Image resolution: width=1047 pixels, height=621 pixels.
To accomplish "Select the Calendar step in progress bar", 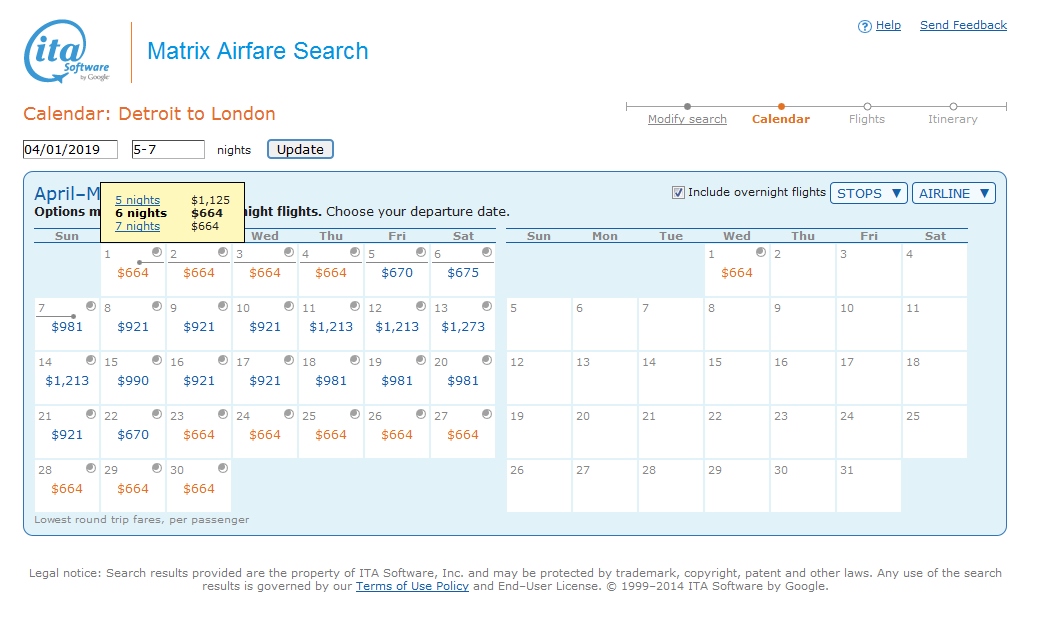I will [780, 119].
